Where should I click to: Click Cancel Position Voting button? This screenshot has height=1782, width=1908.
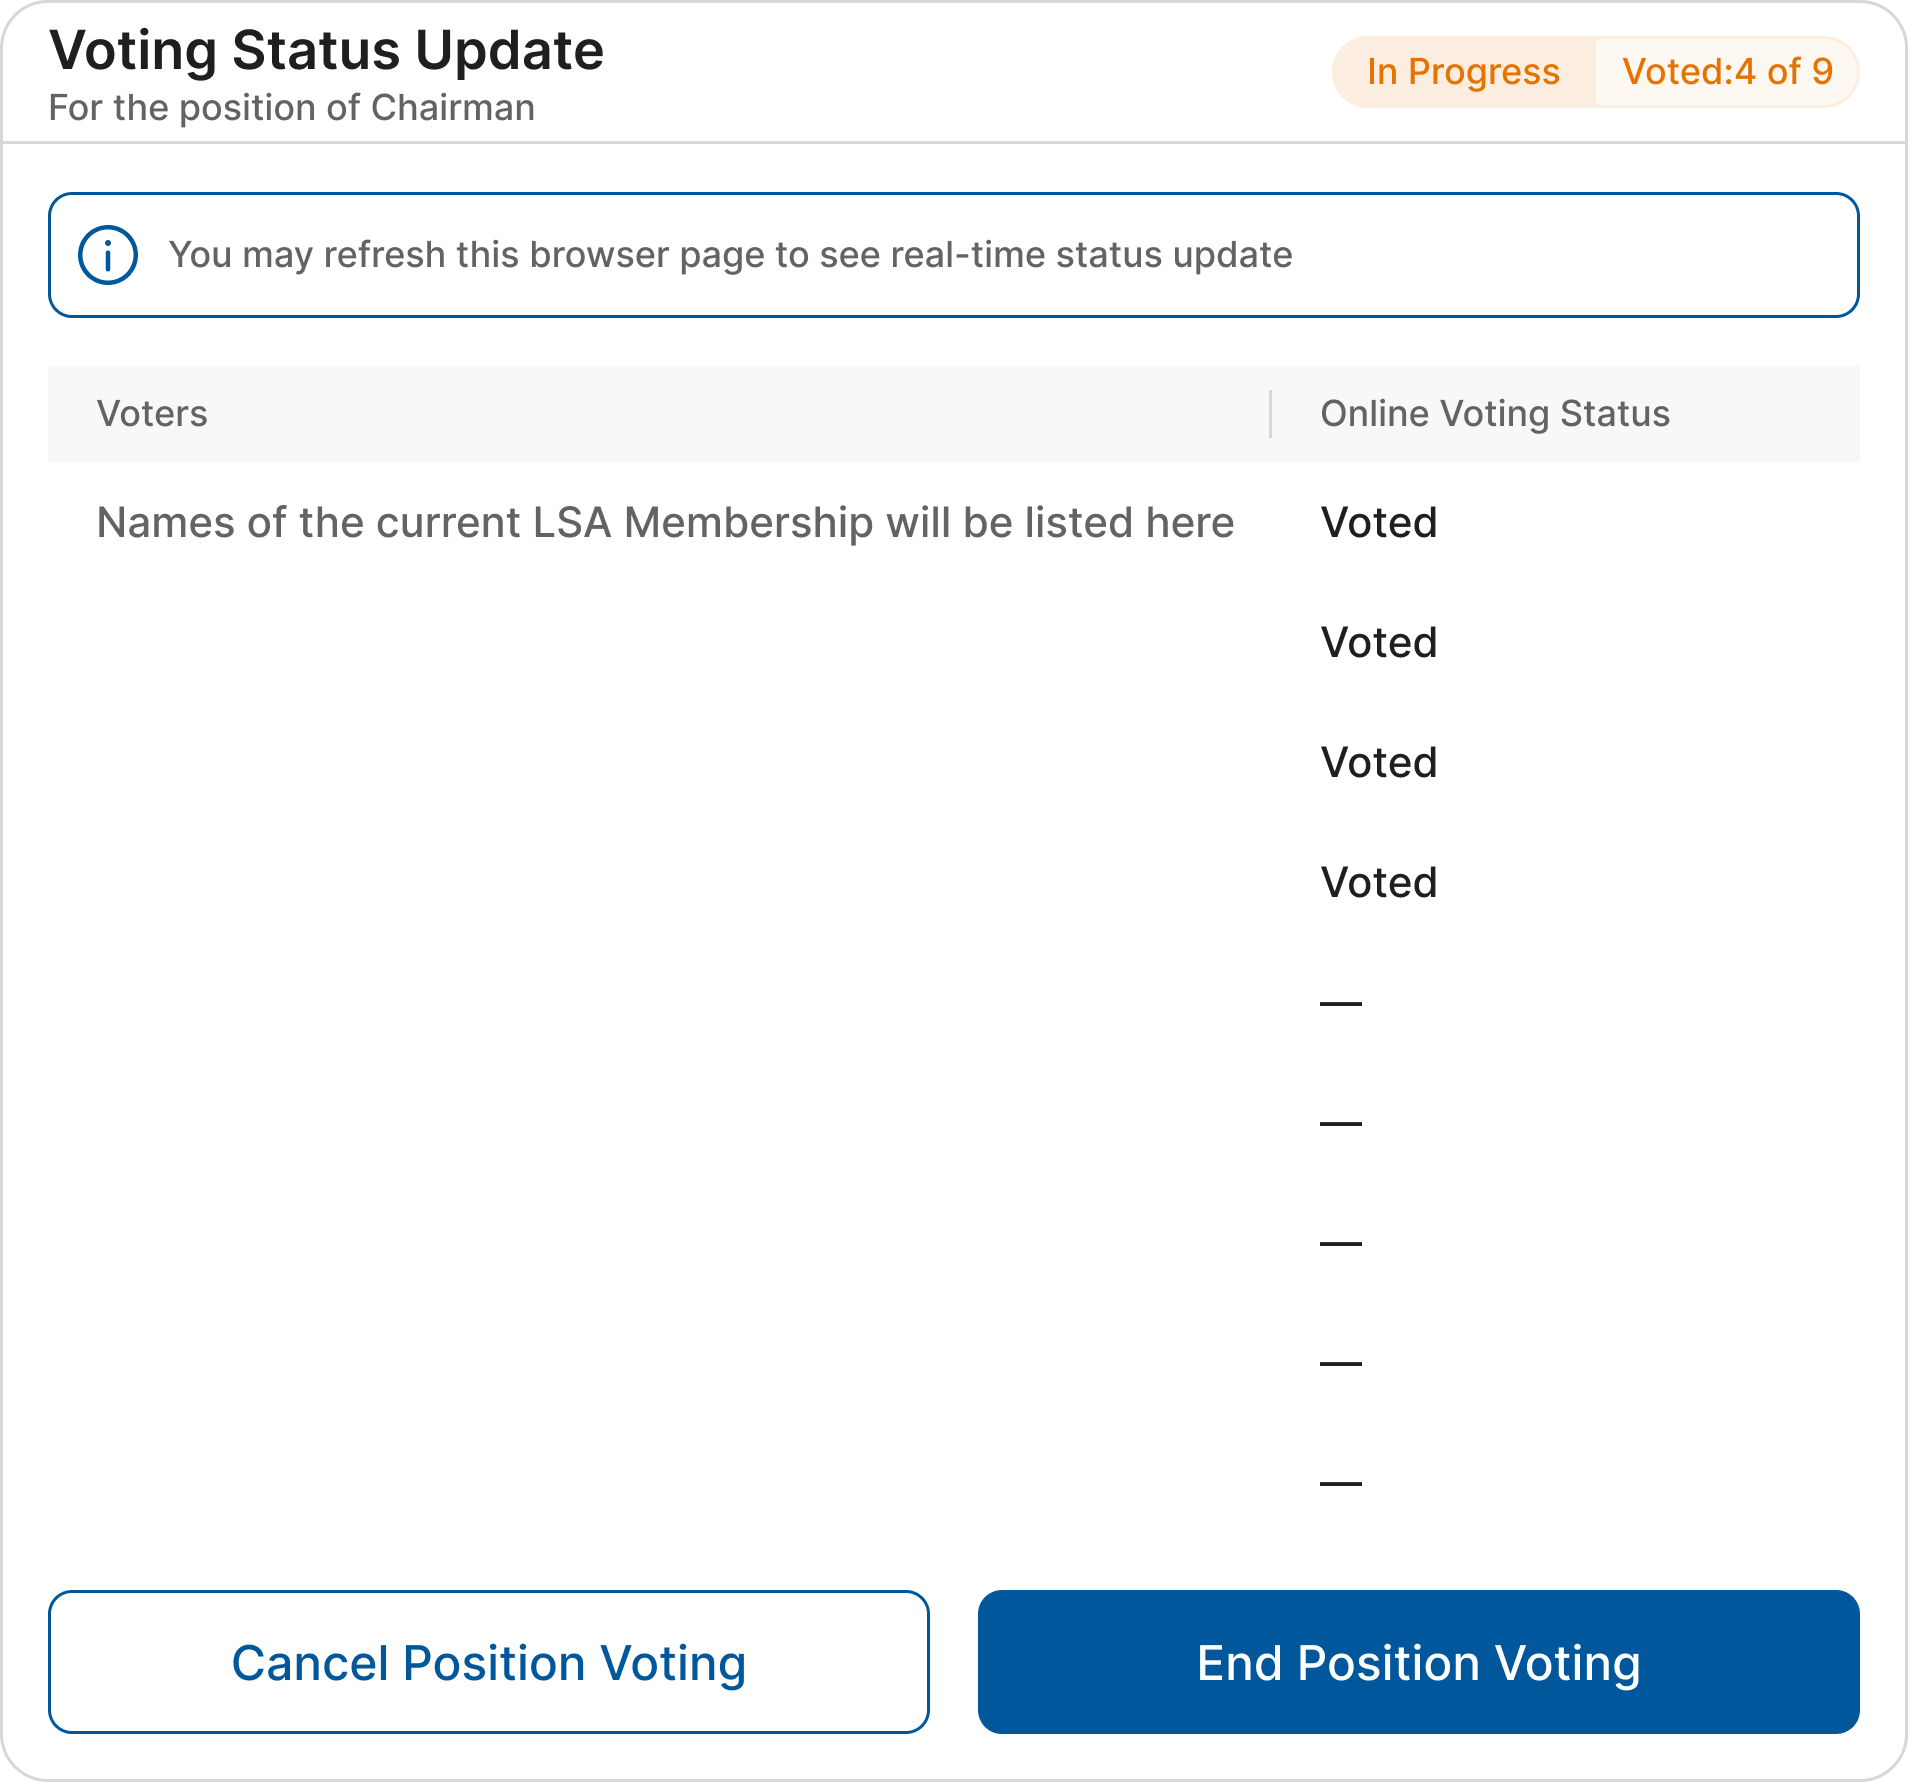point(489,1662)
